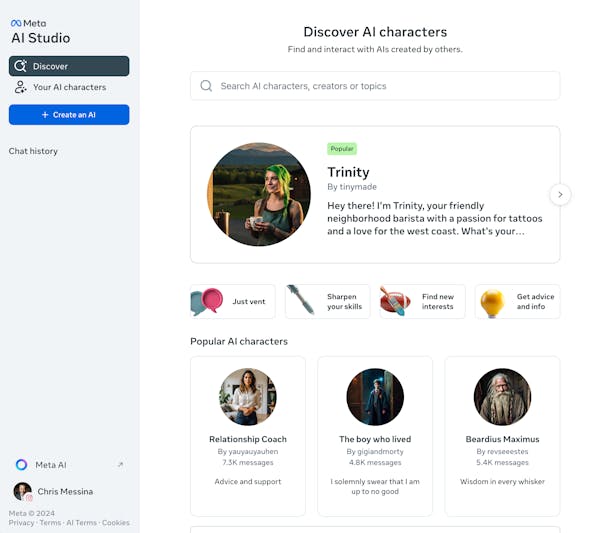
Task: Advance the featured carousel with the right chevron
Action: [x=560, y=195]
